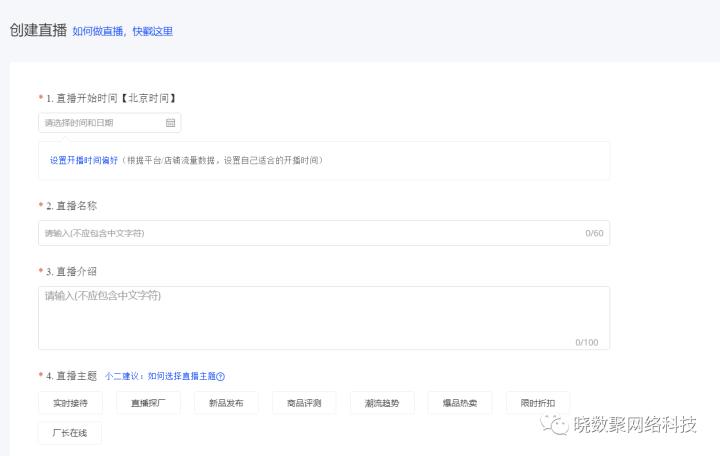Image resolution: width=720 pixels, height=456 pixels.
Task: Click the 1. 直播开始时间【北京时间】 label
Action: tap(111, 98)
